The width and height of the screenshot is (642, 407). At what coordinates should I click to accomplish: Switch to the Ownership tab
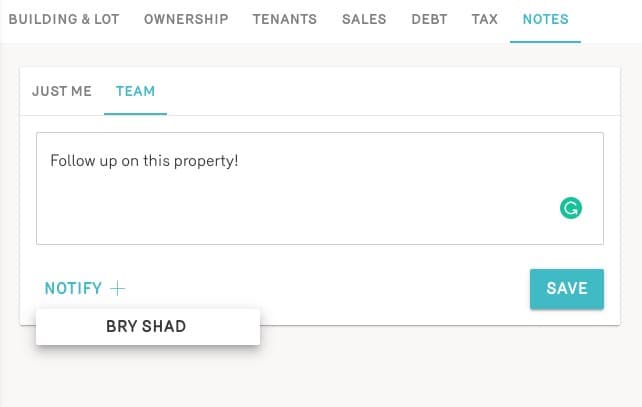(186, 19)
